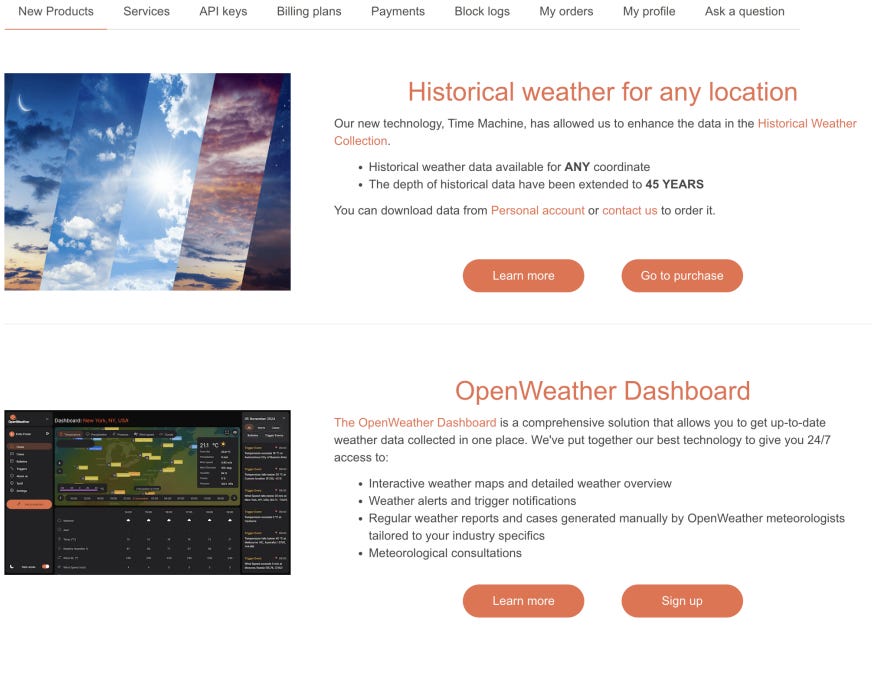Switch to the Services tab
The image size is (880, 674).
pos(146,11)
